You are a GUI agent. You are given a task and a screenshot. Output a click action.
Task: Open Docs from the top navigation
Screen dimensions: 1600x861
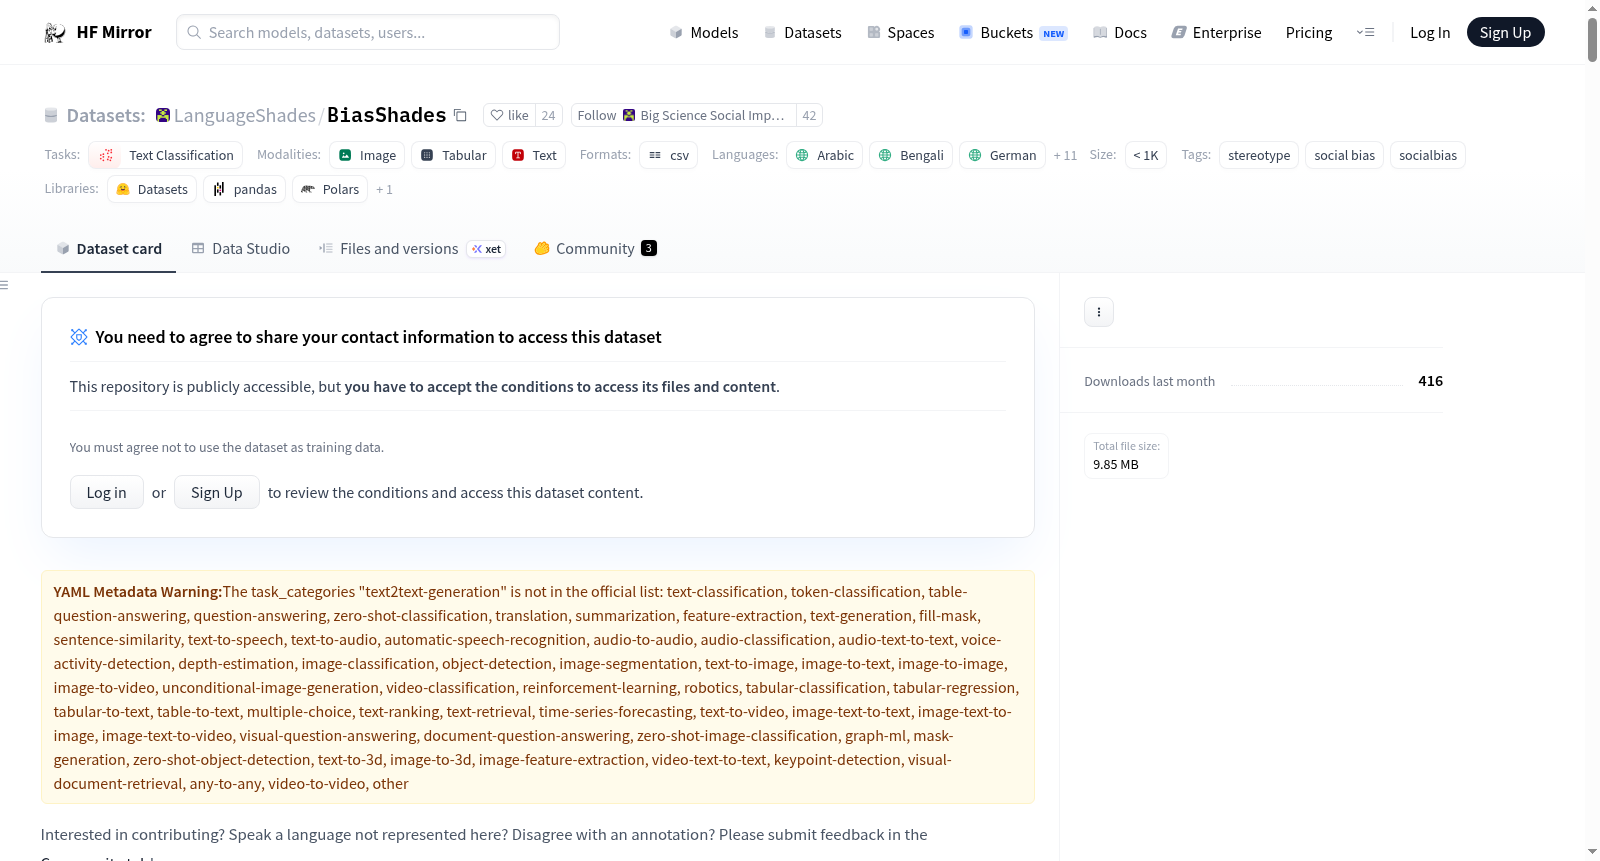(1120, 33)
